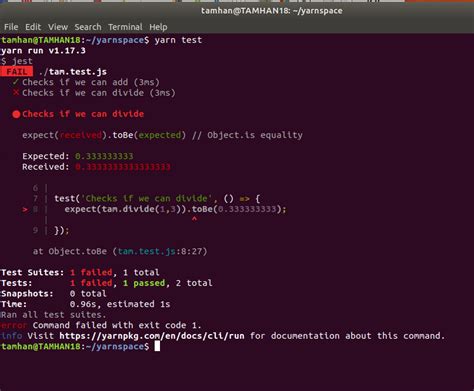Click the yarnpkg.com docs URL
Image resolution: width=474 pixels, height=391 pixels.
coord(152,336)
